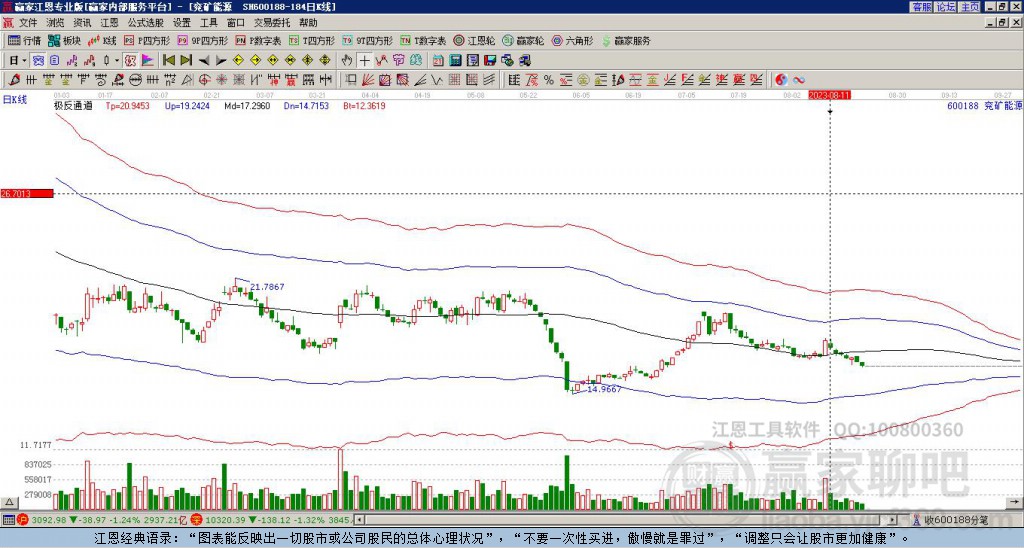The width and height of the screenshot is (1024, 548).
Task: Click the Up=19.2424 indicator value
Action: [x=187, y=105]
